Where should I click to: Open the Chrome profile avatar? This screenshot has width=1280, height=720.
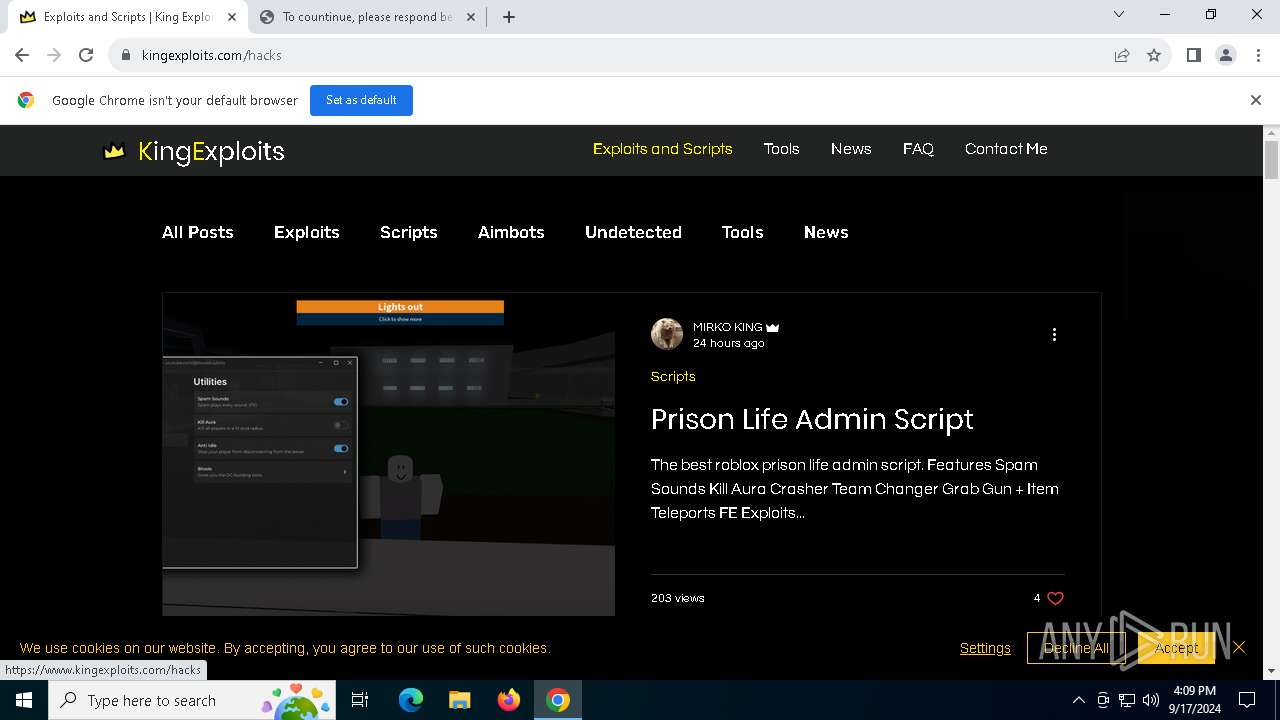[x=1226, y=55]
